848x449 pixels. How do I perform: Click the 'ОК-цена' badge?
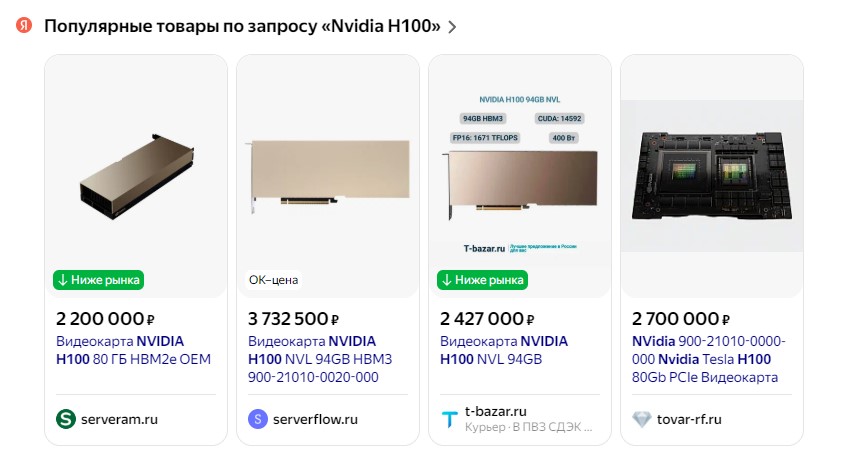coord(273,280)
